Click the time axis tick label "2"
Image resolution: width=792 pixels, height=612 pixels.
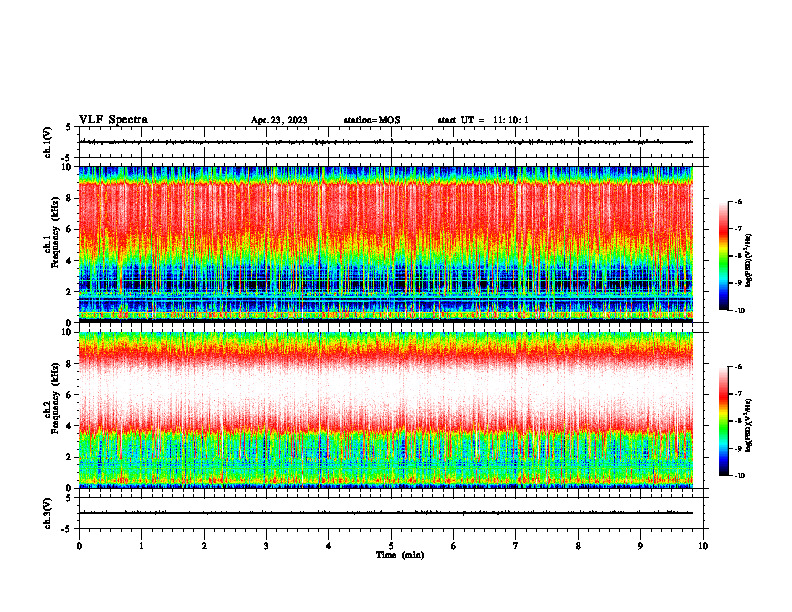tap(204, 546)
